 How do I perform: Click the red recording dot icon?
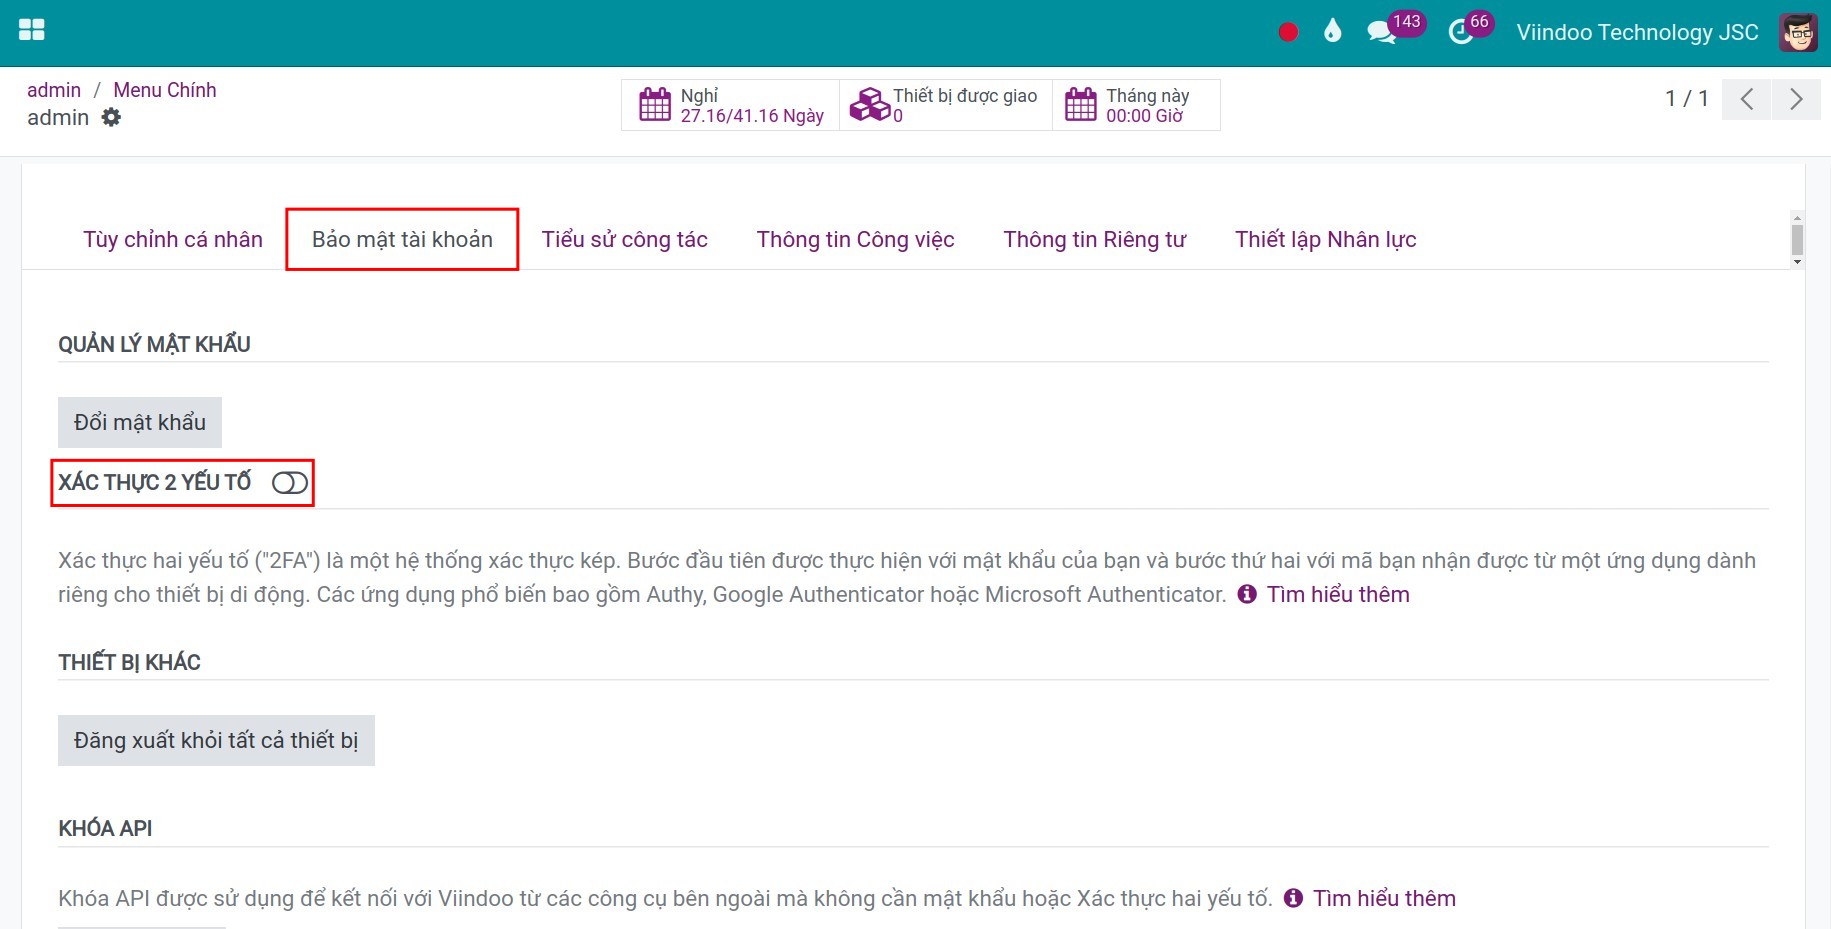point(1288,32)
